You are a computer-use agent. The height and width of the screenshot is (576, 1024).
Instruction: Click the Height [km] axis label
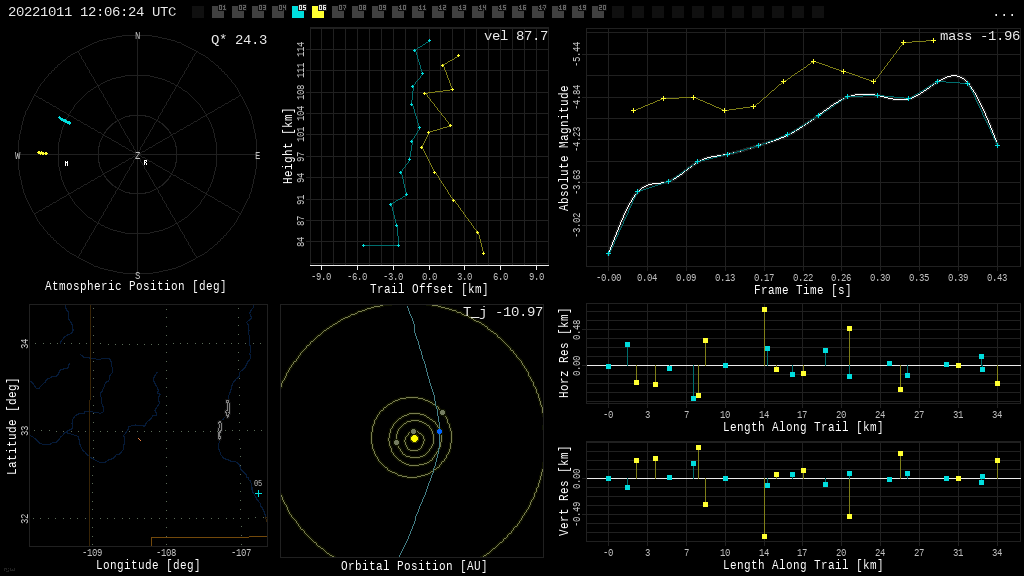[x=288, y=146]
